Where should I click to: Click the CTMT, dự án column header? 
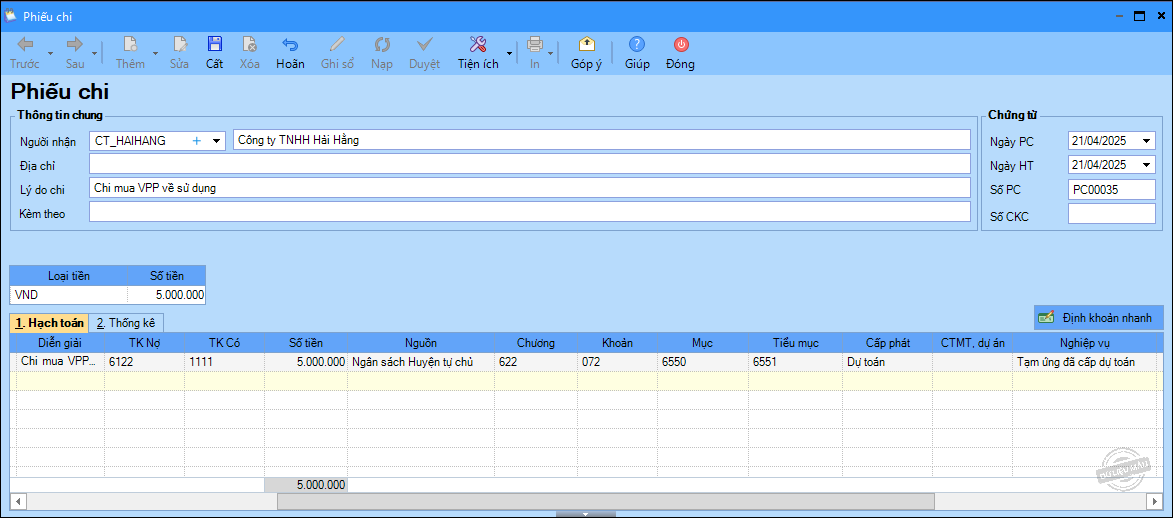[x=972, y=343]
